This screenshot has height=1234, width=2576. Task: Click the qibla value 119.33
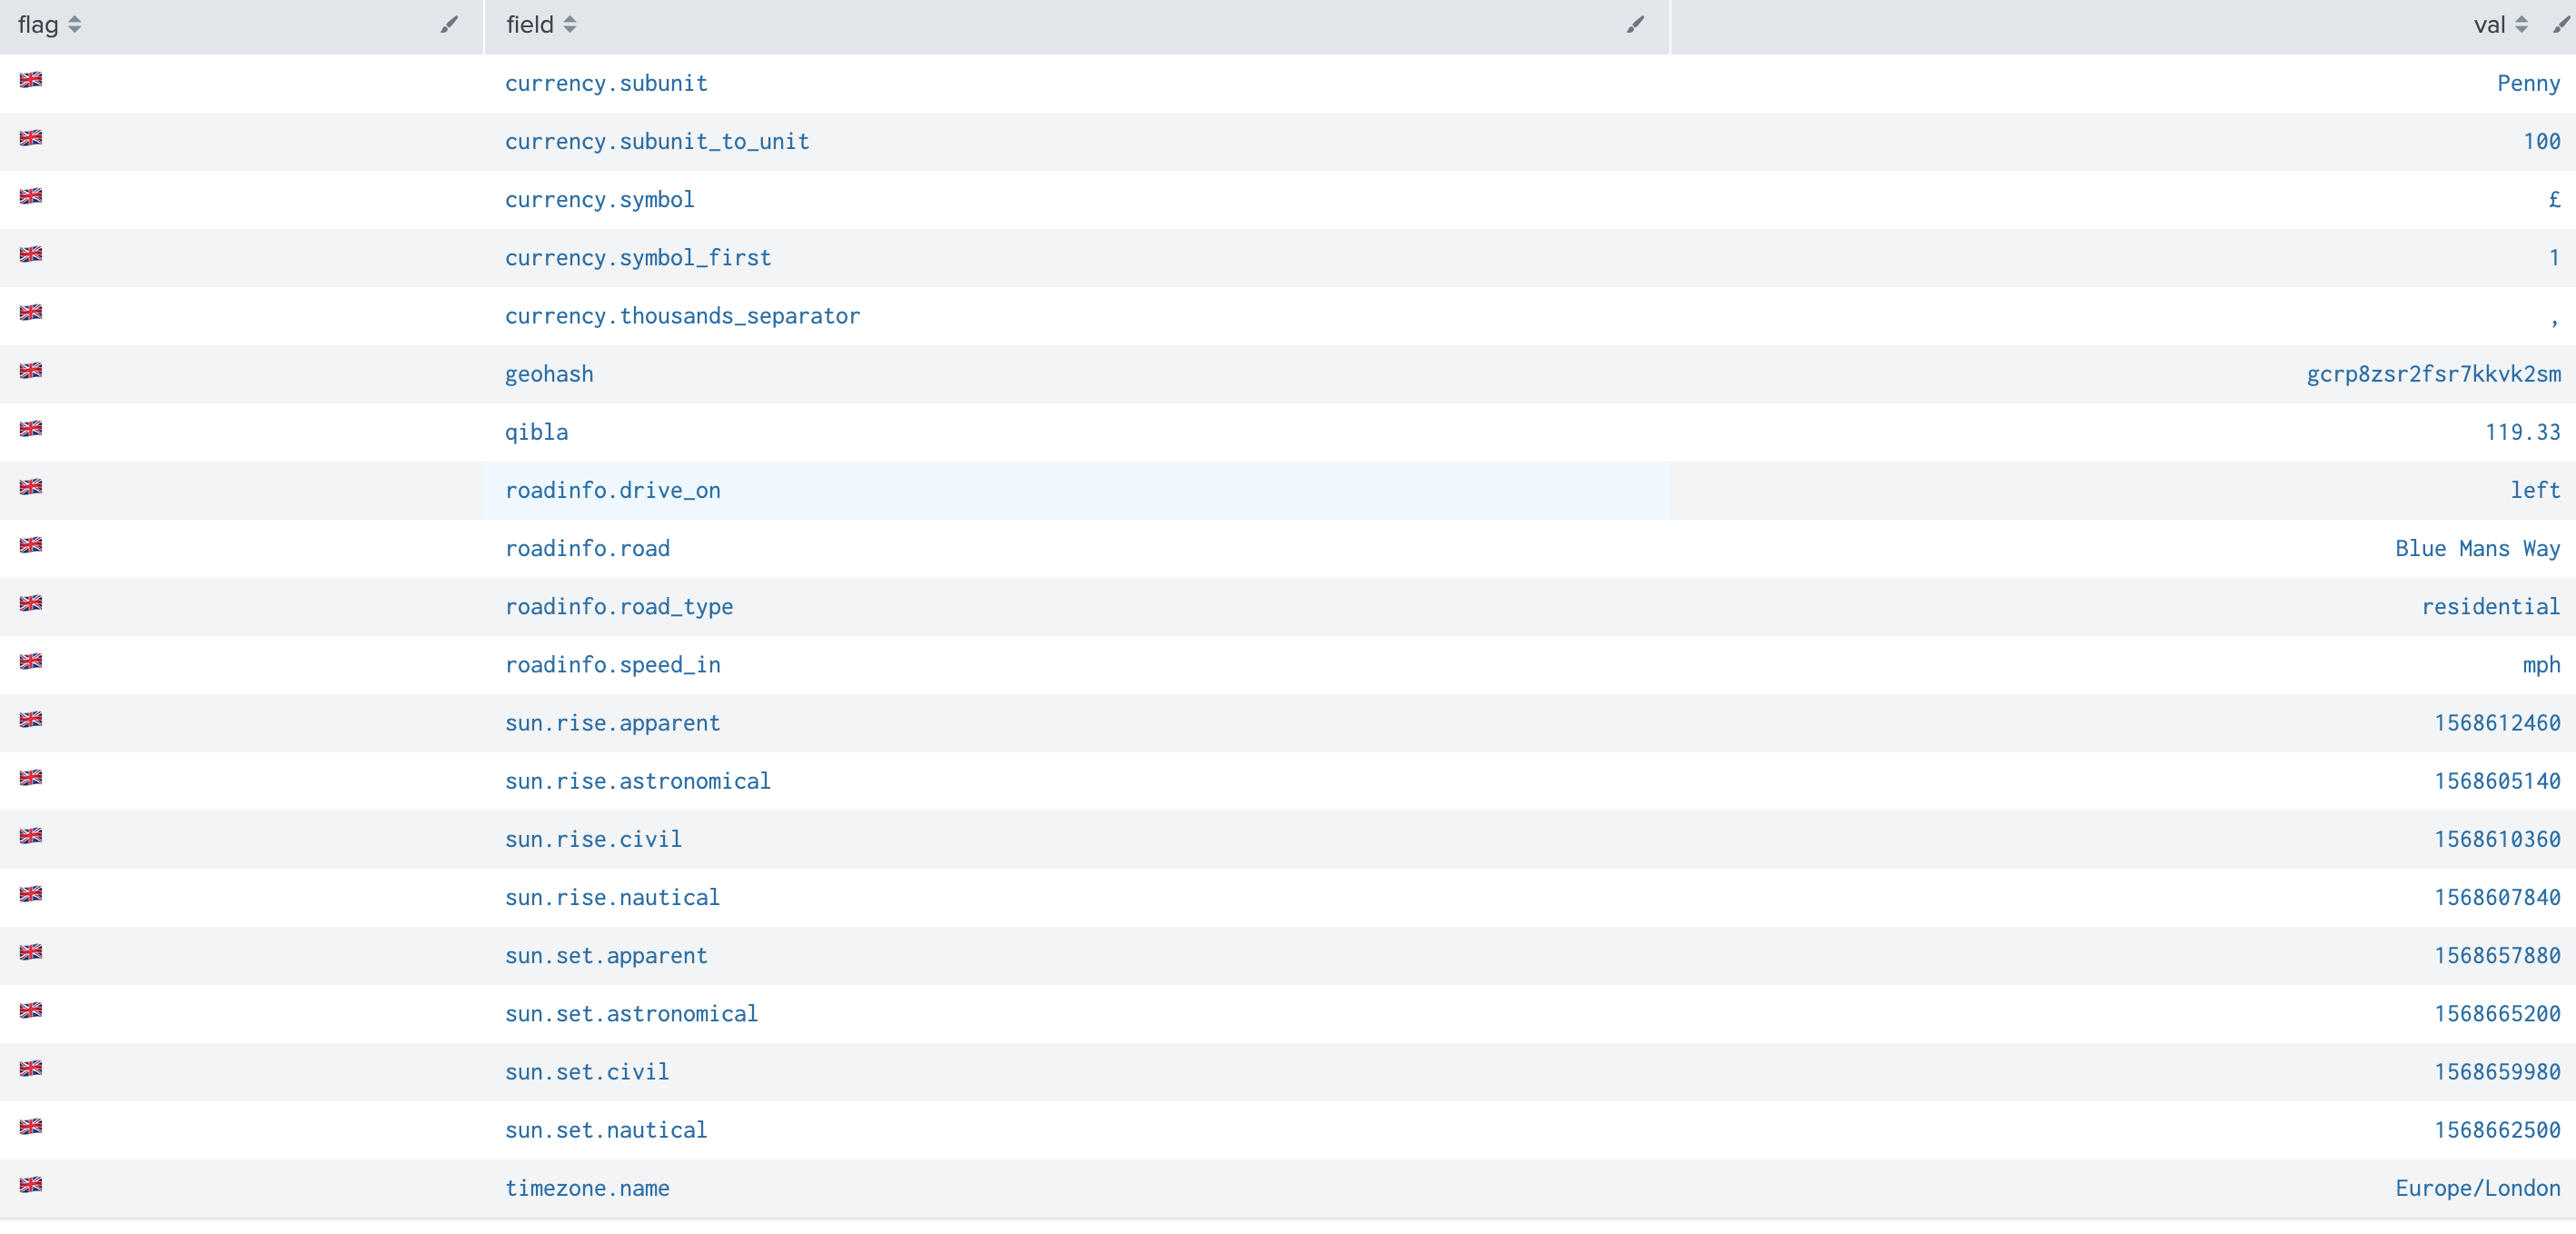tap(2522, 433)
